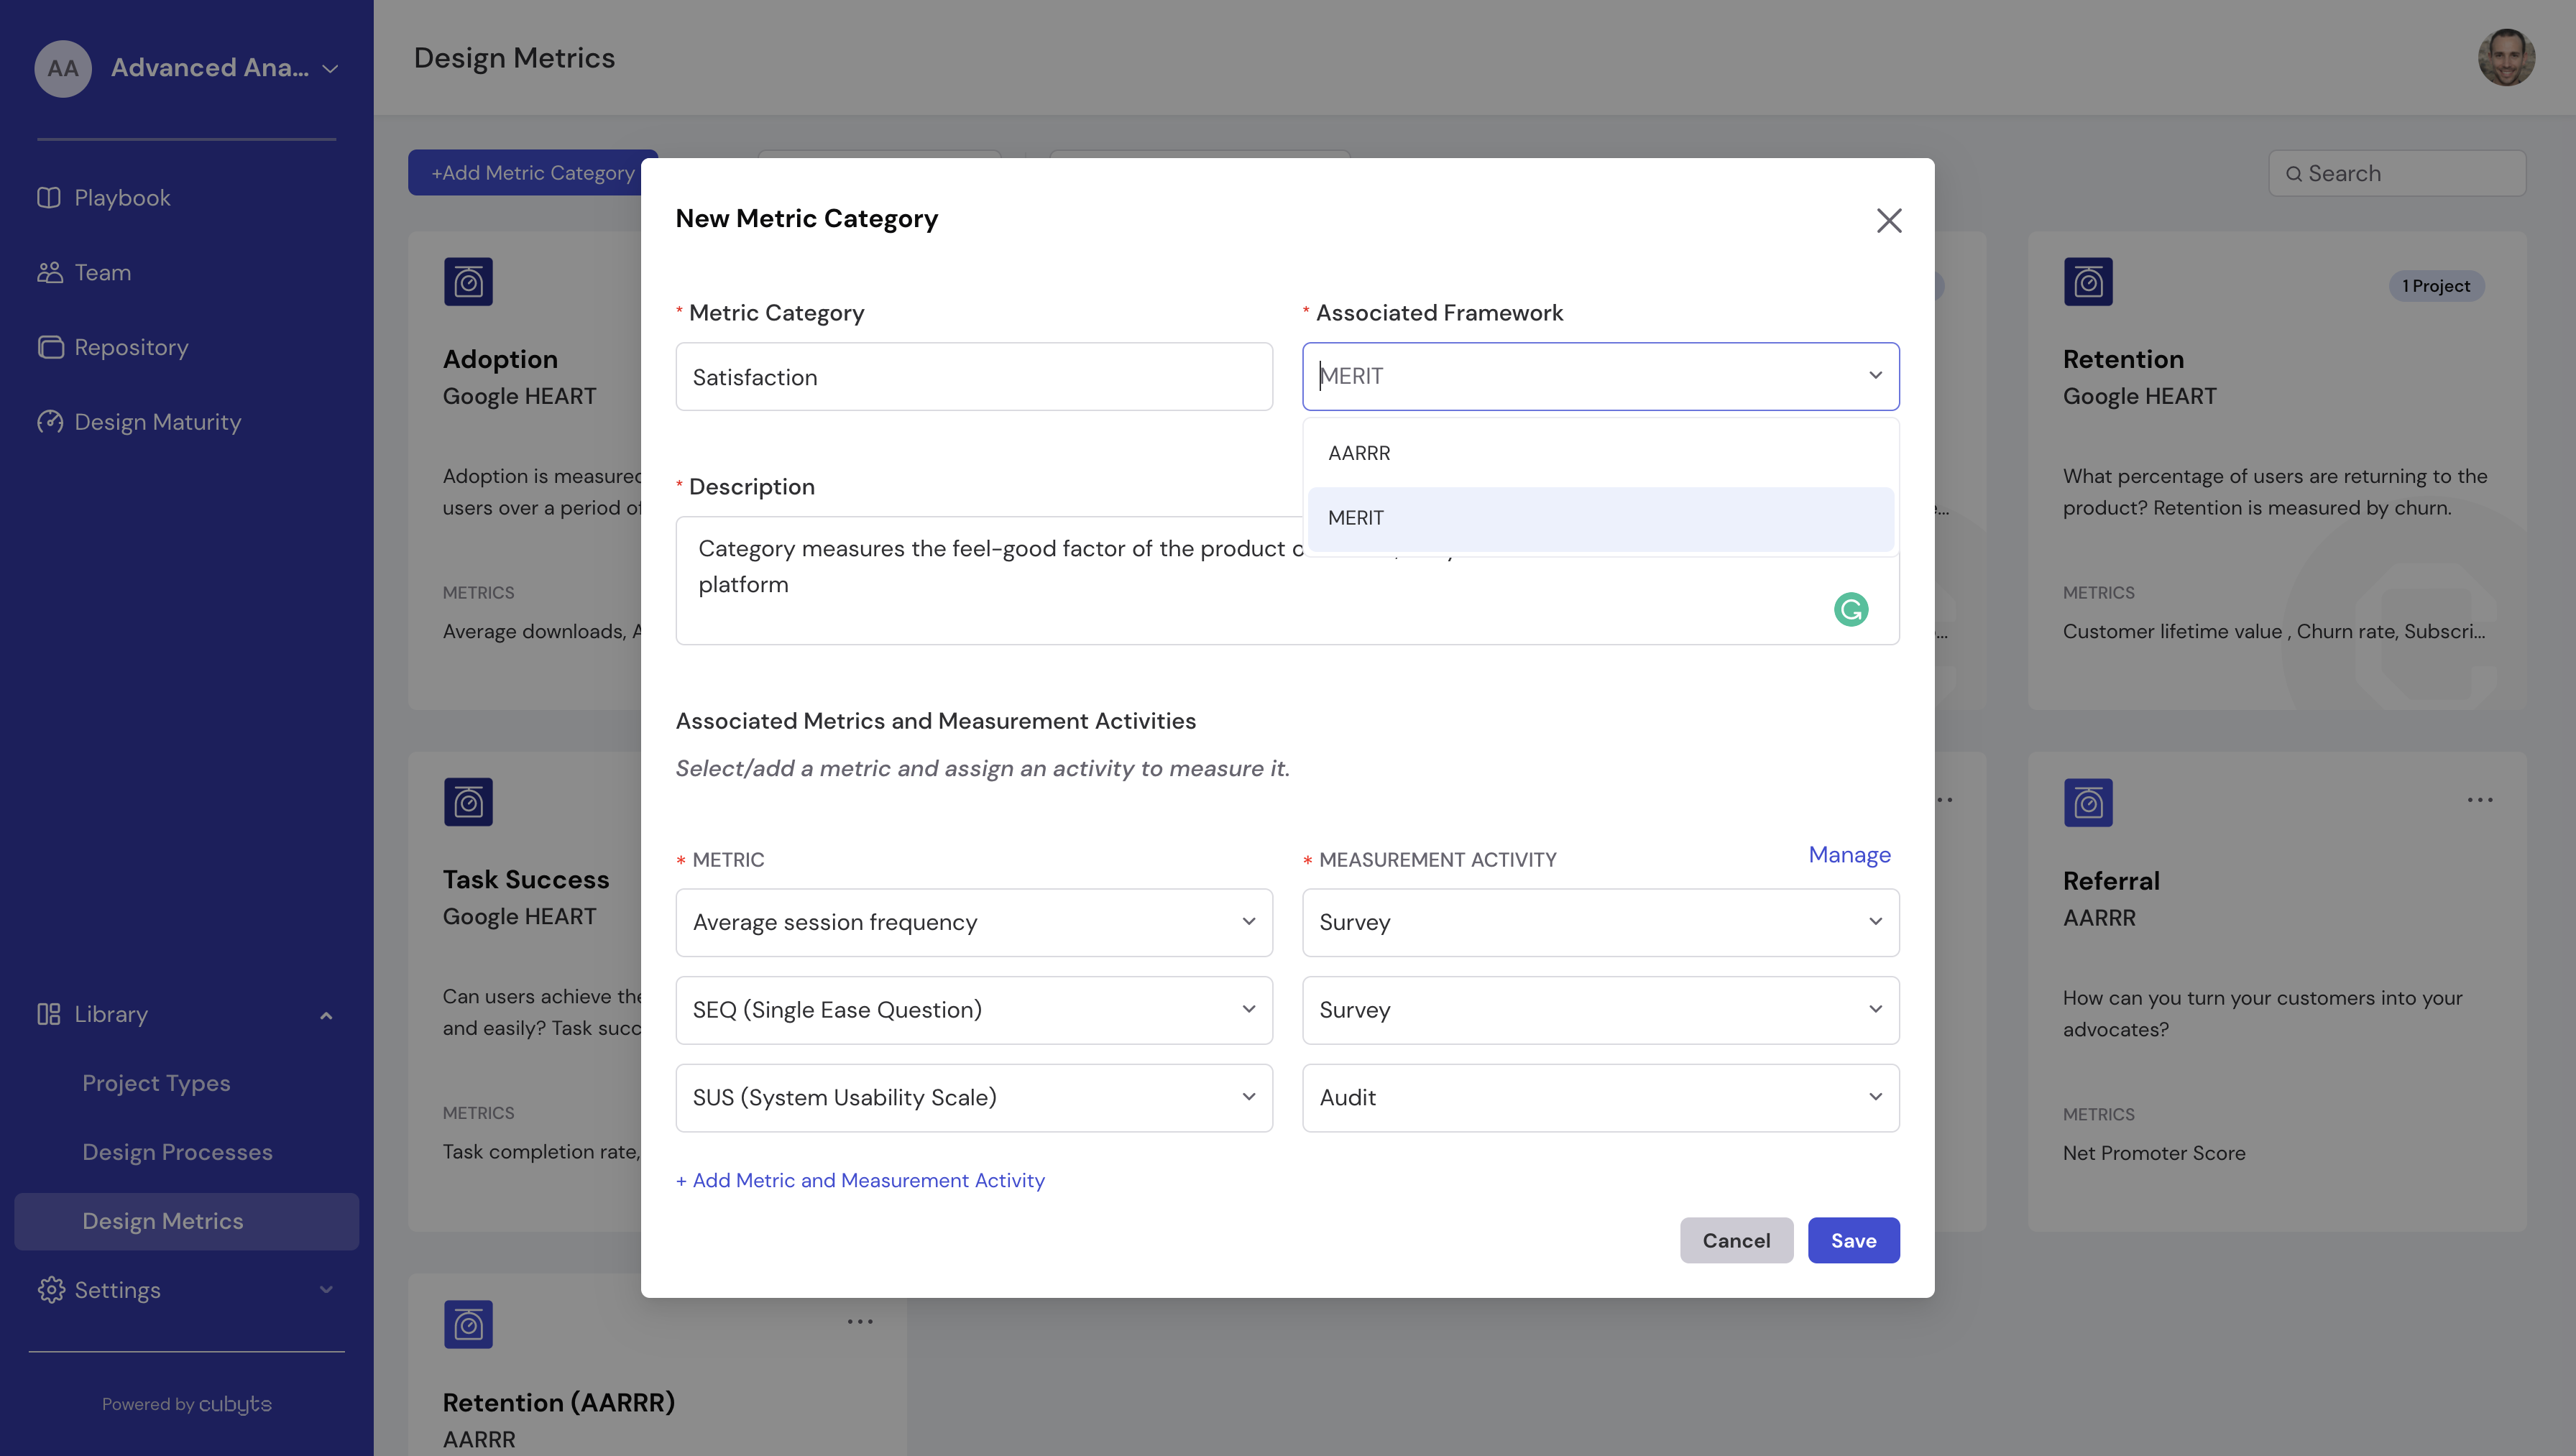Collapse the Library sidebar section
Screen dimensions: 2576x1456
pos(326,1015)
